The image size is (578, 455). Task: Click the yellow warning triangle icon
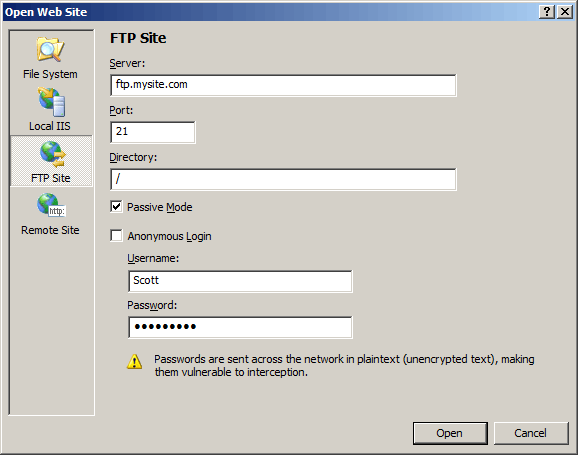coord(135,362)
